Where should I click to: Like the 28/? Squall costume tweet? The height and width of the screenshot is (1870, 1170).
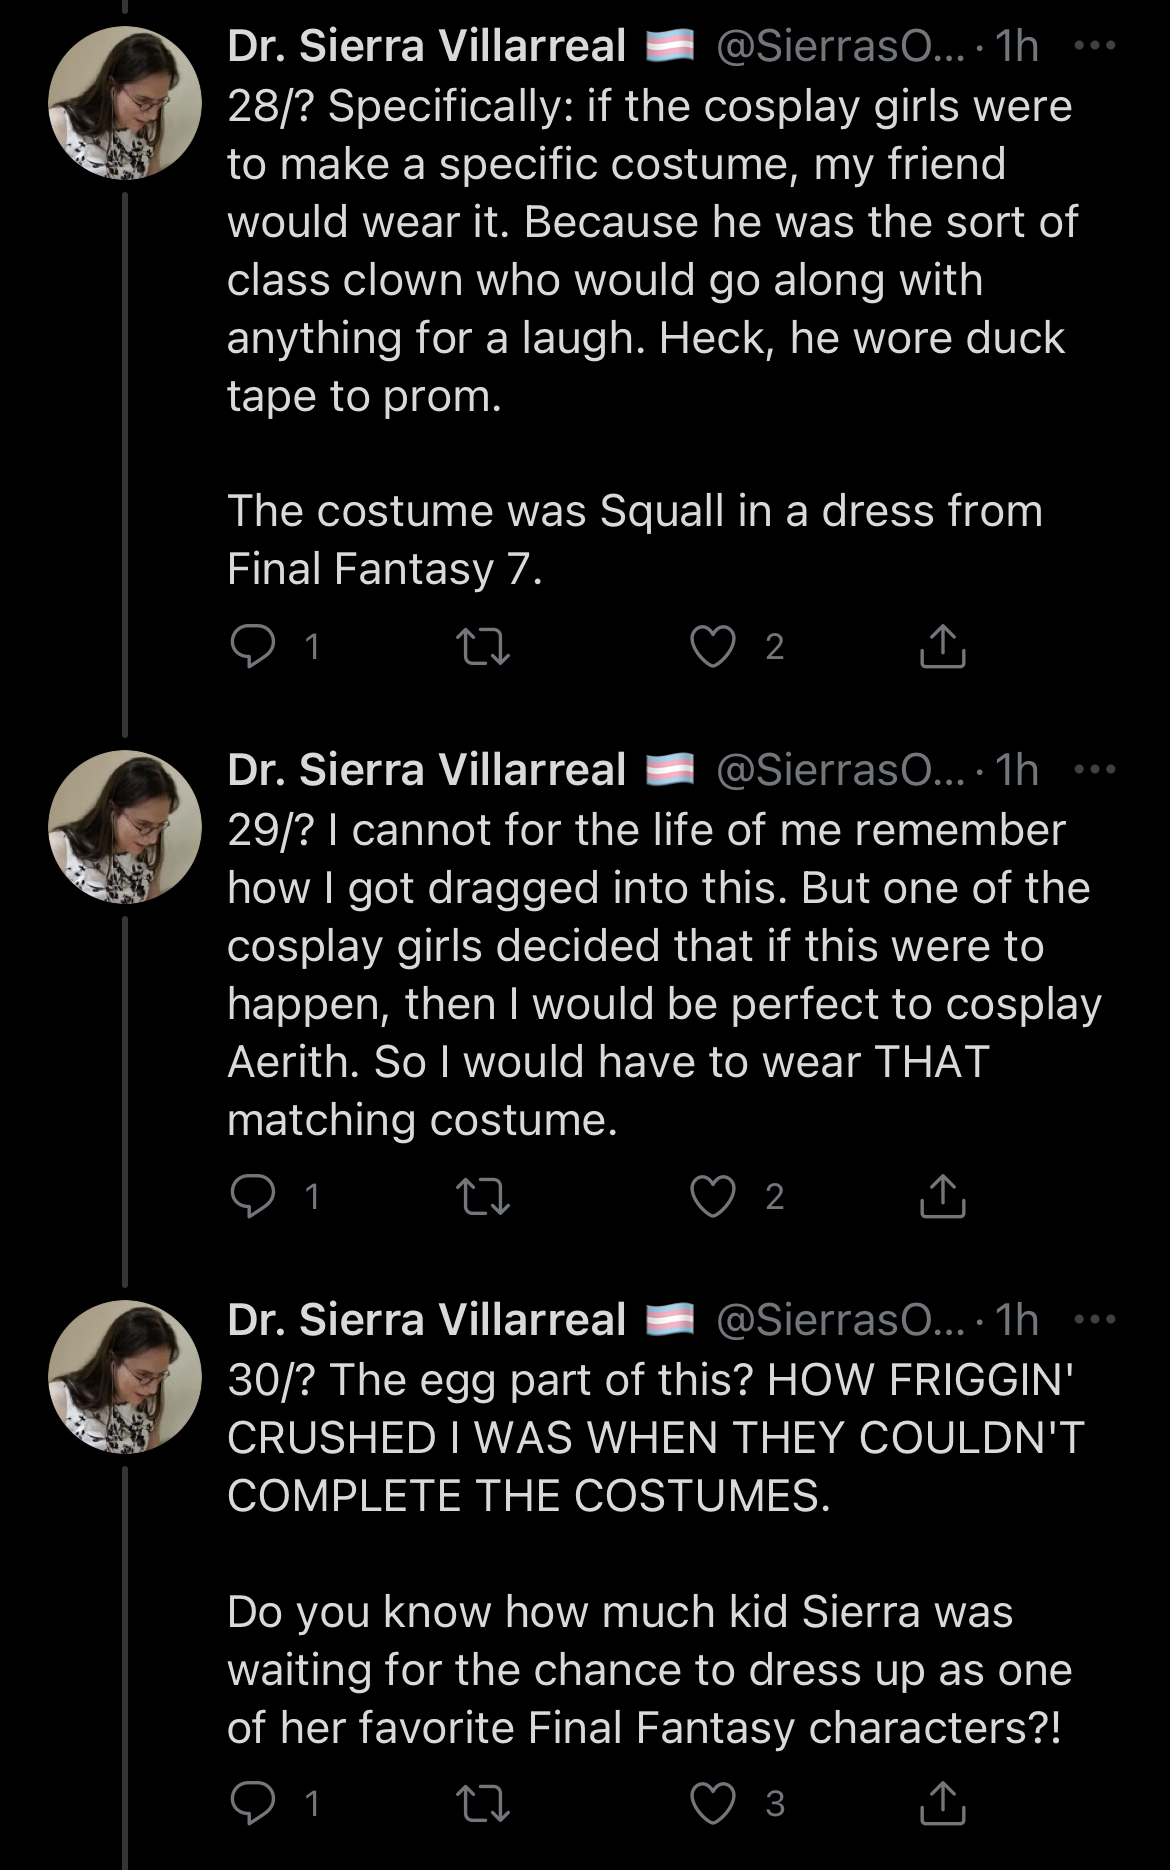coord(713,646)
